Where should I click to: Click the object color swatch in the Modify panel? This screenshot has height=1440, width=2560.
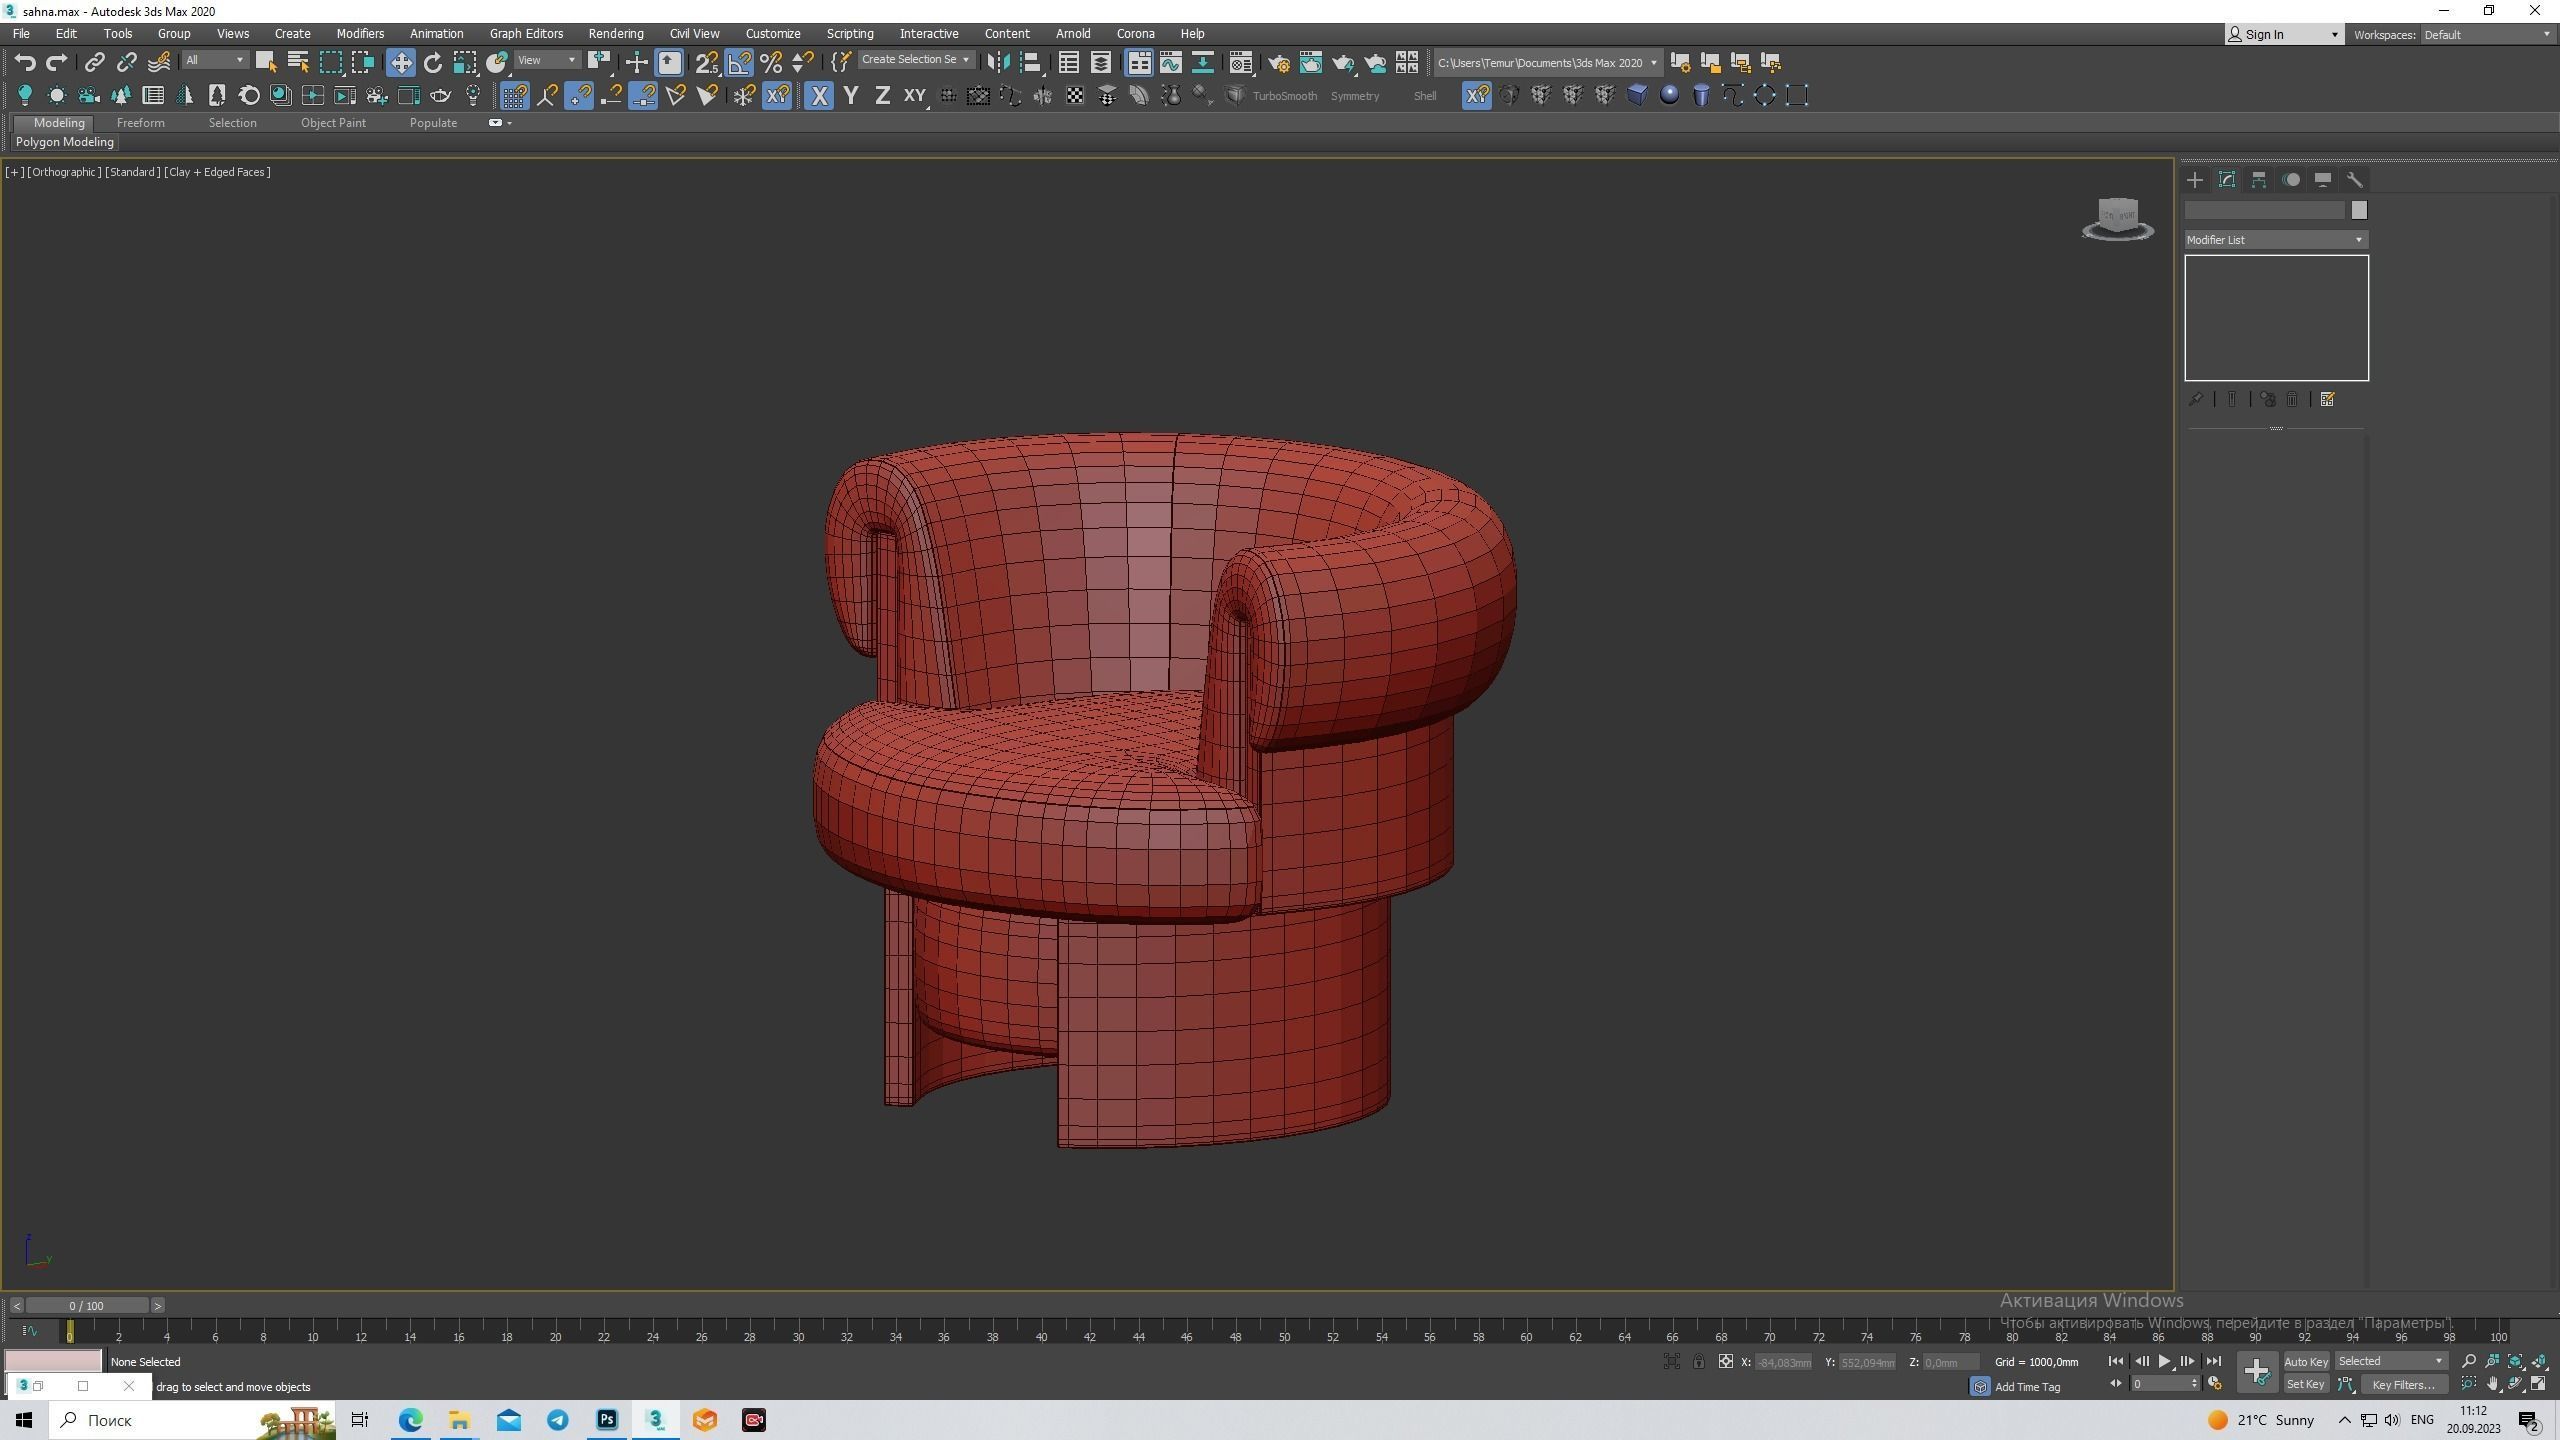click(2359, 210)
